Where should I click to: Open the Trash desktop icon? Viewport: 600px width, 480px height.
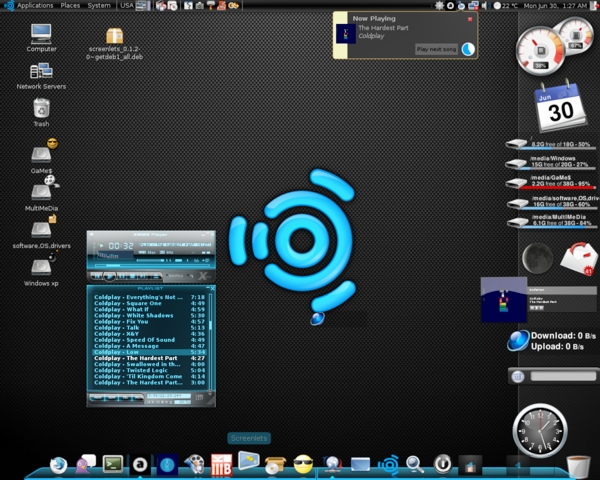pos(41,113)
